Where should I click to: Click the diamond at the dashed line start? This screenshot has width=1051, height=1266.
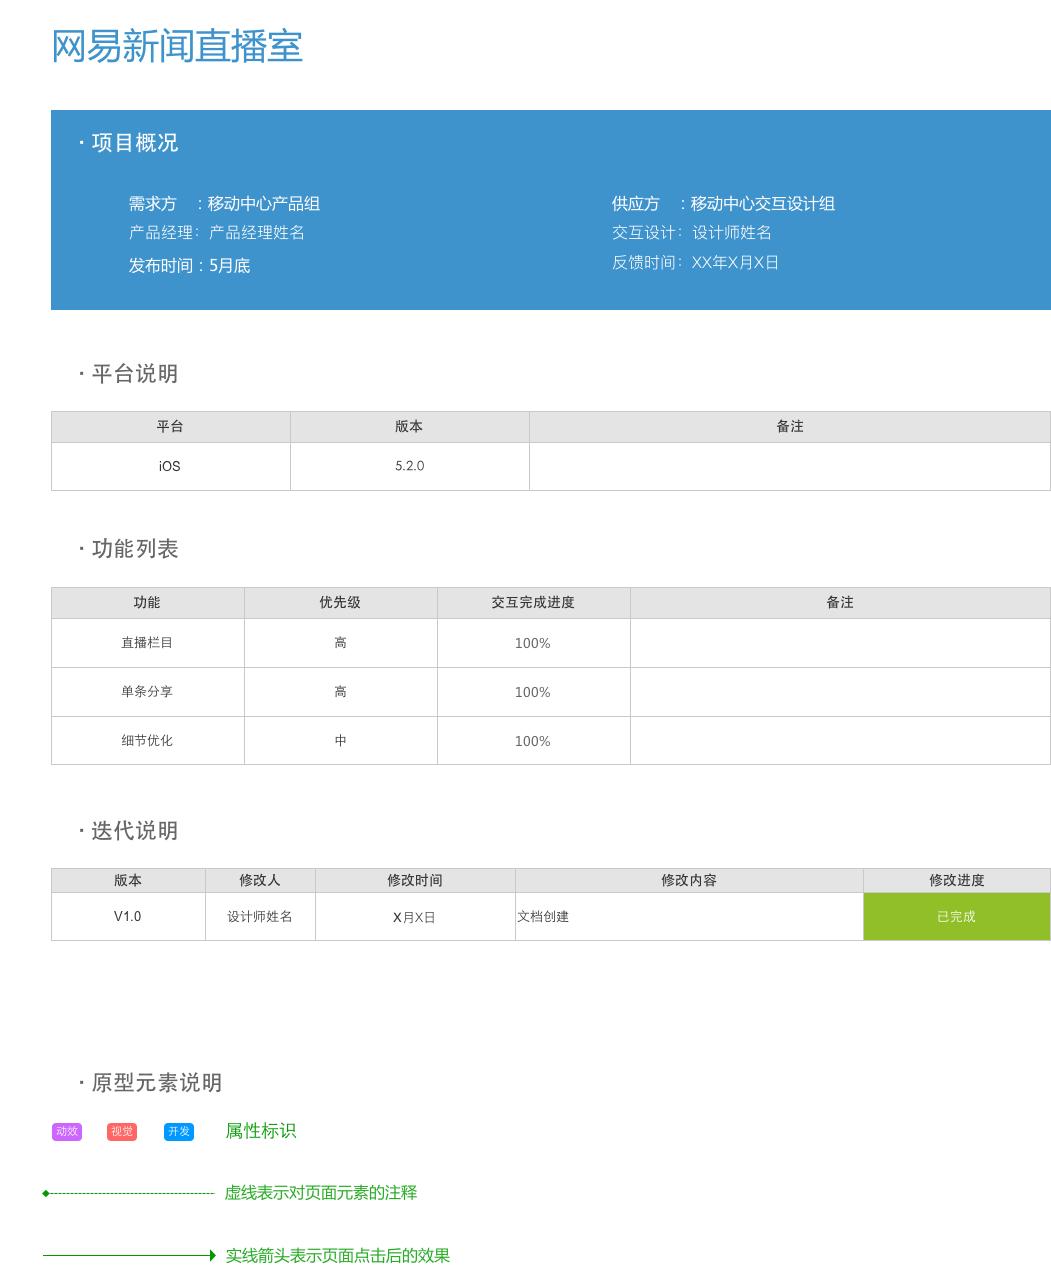[44, 1193]
